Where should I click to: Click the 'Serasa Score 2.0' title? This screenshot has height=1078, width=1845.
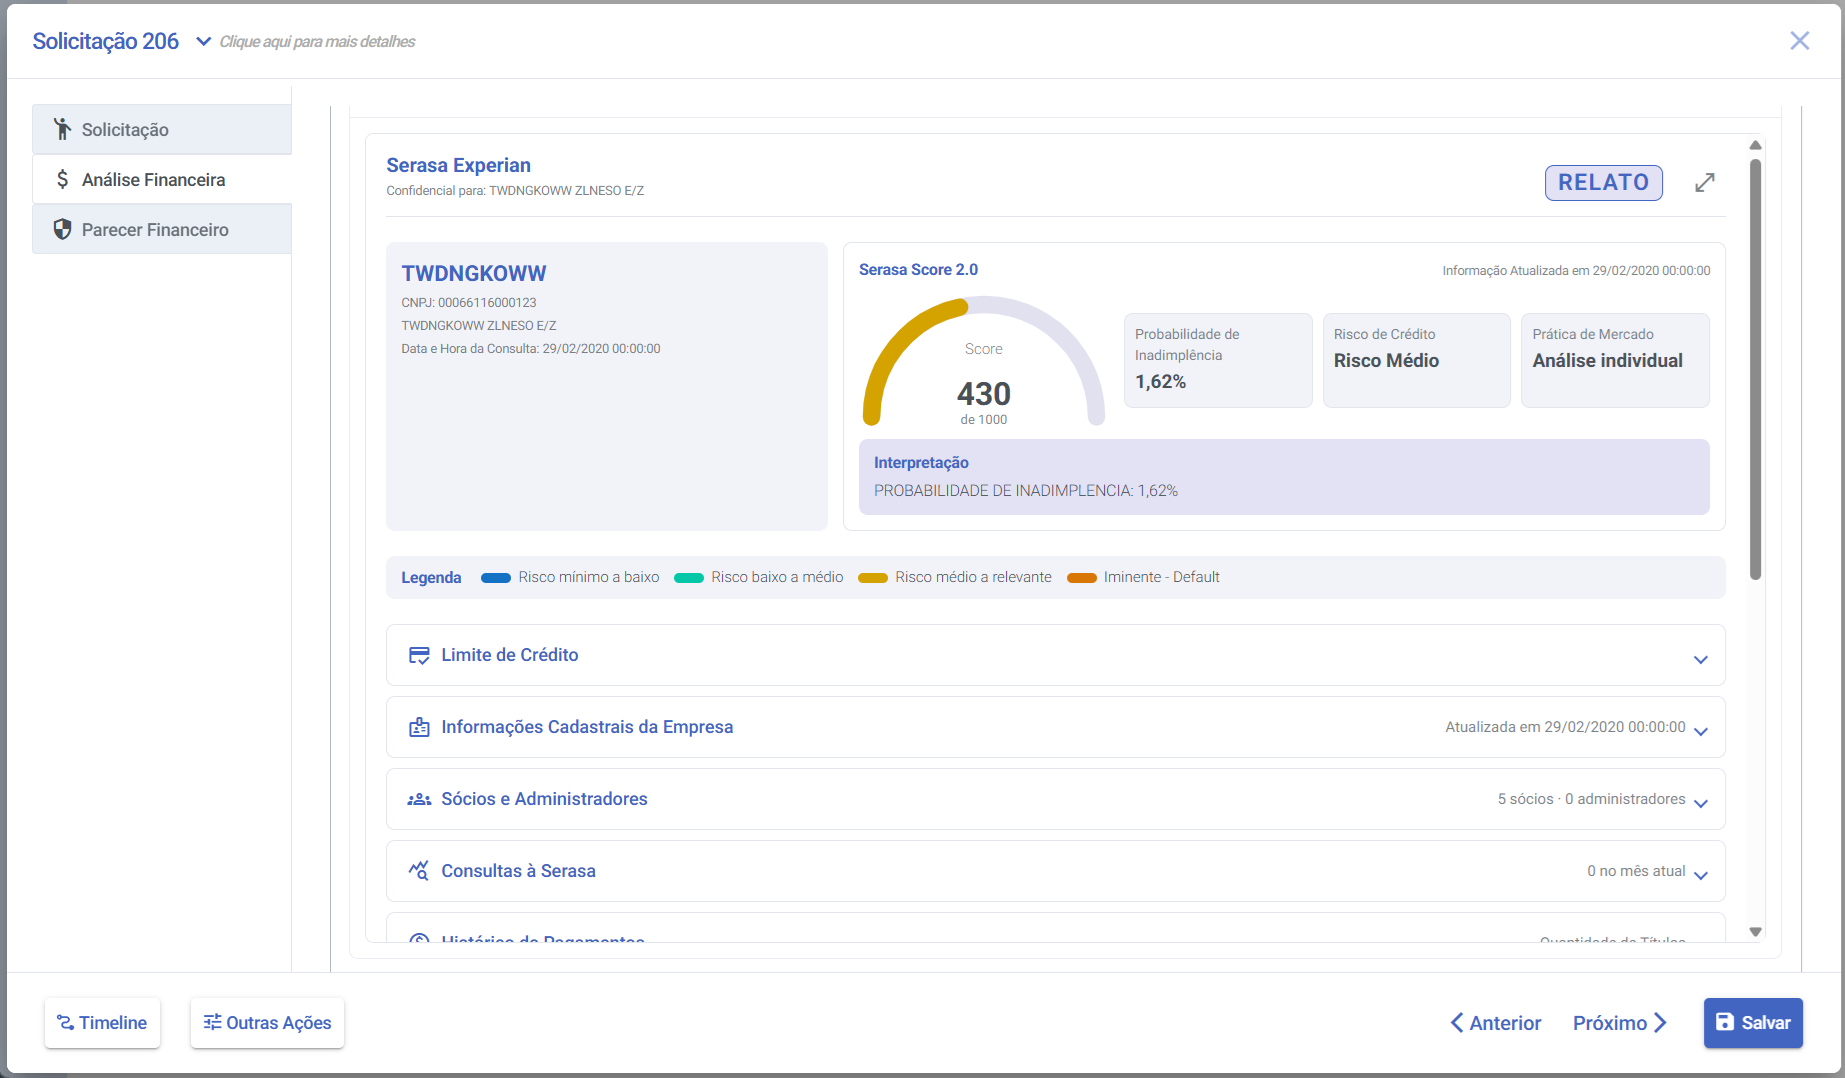click(918, 269)
